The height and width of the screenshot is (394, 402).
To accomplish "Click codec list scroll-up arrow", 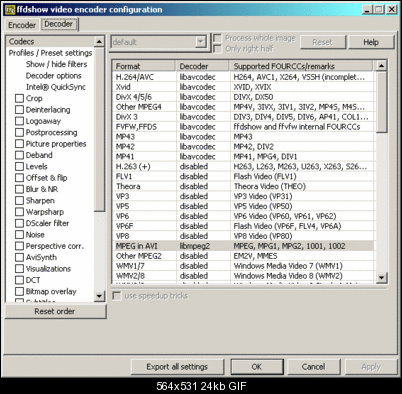I will 381,66.
